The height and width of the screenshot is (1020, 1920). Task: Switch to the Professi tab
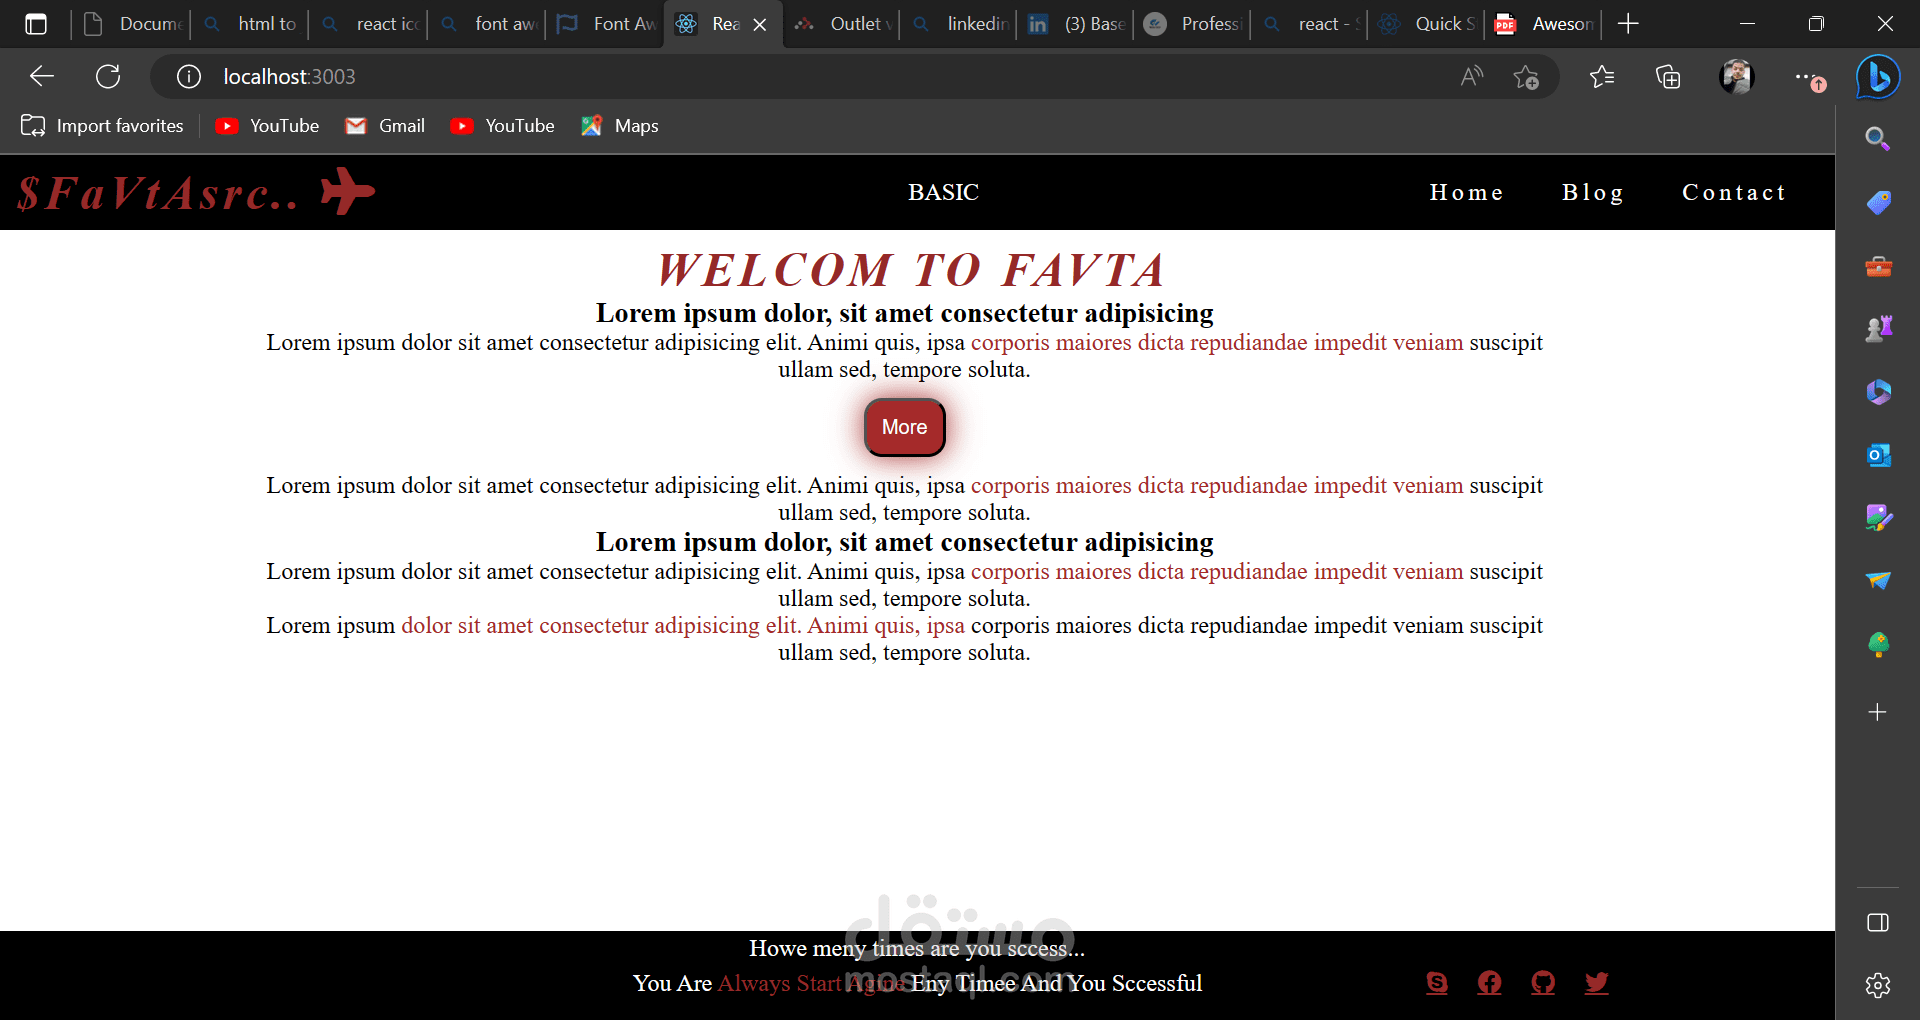1194,24
